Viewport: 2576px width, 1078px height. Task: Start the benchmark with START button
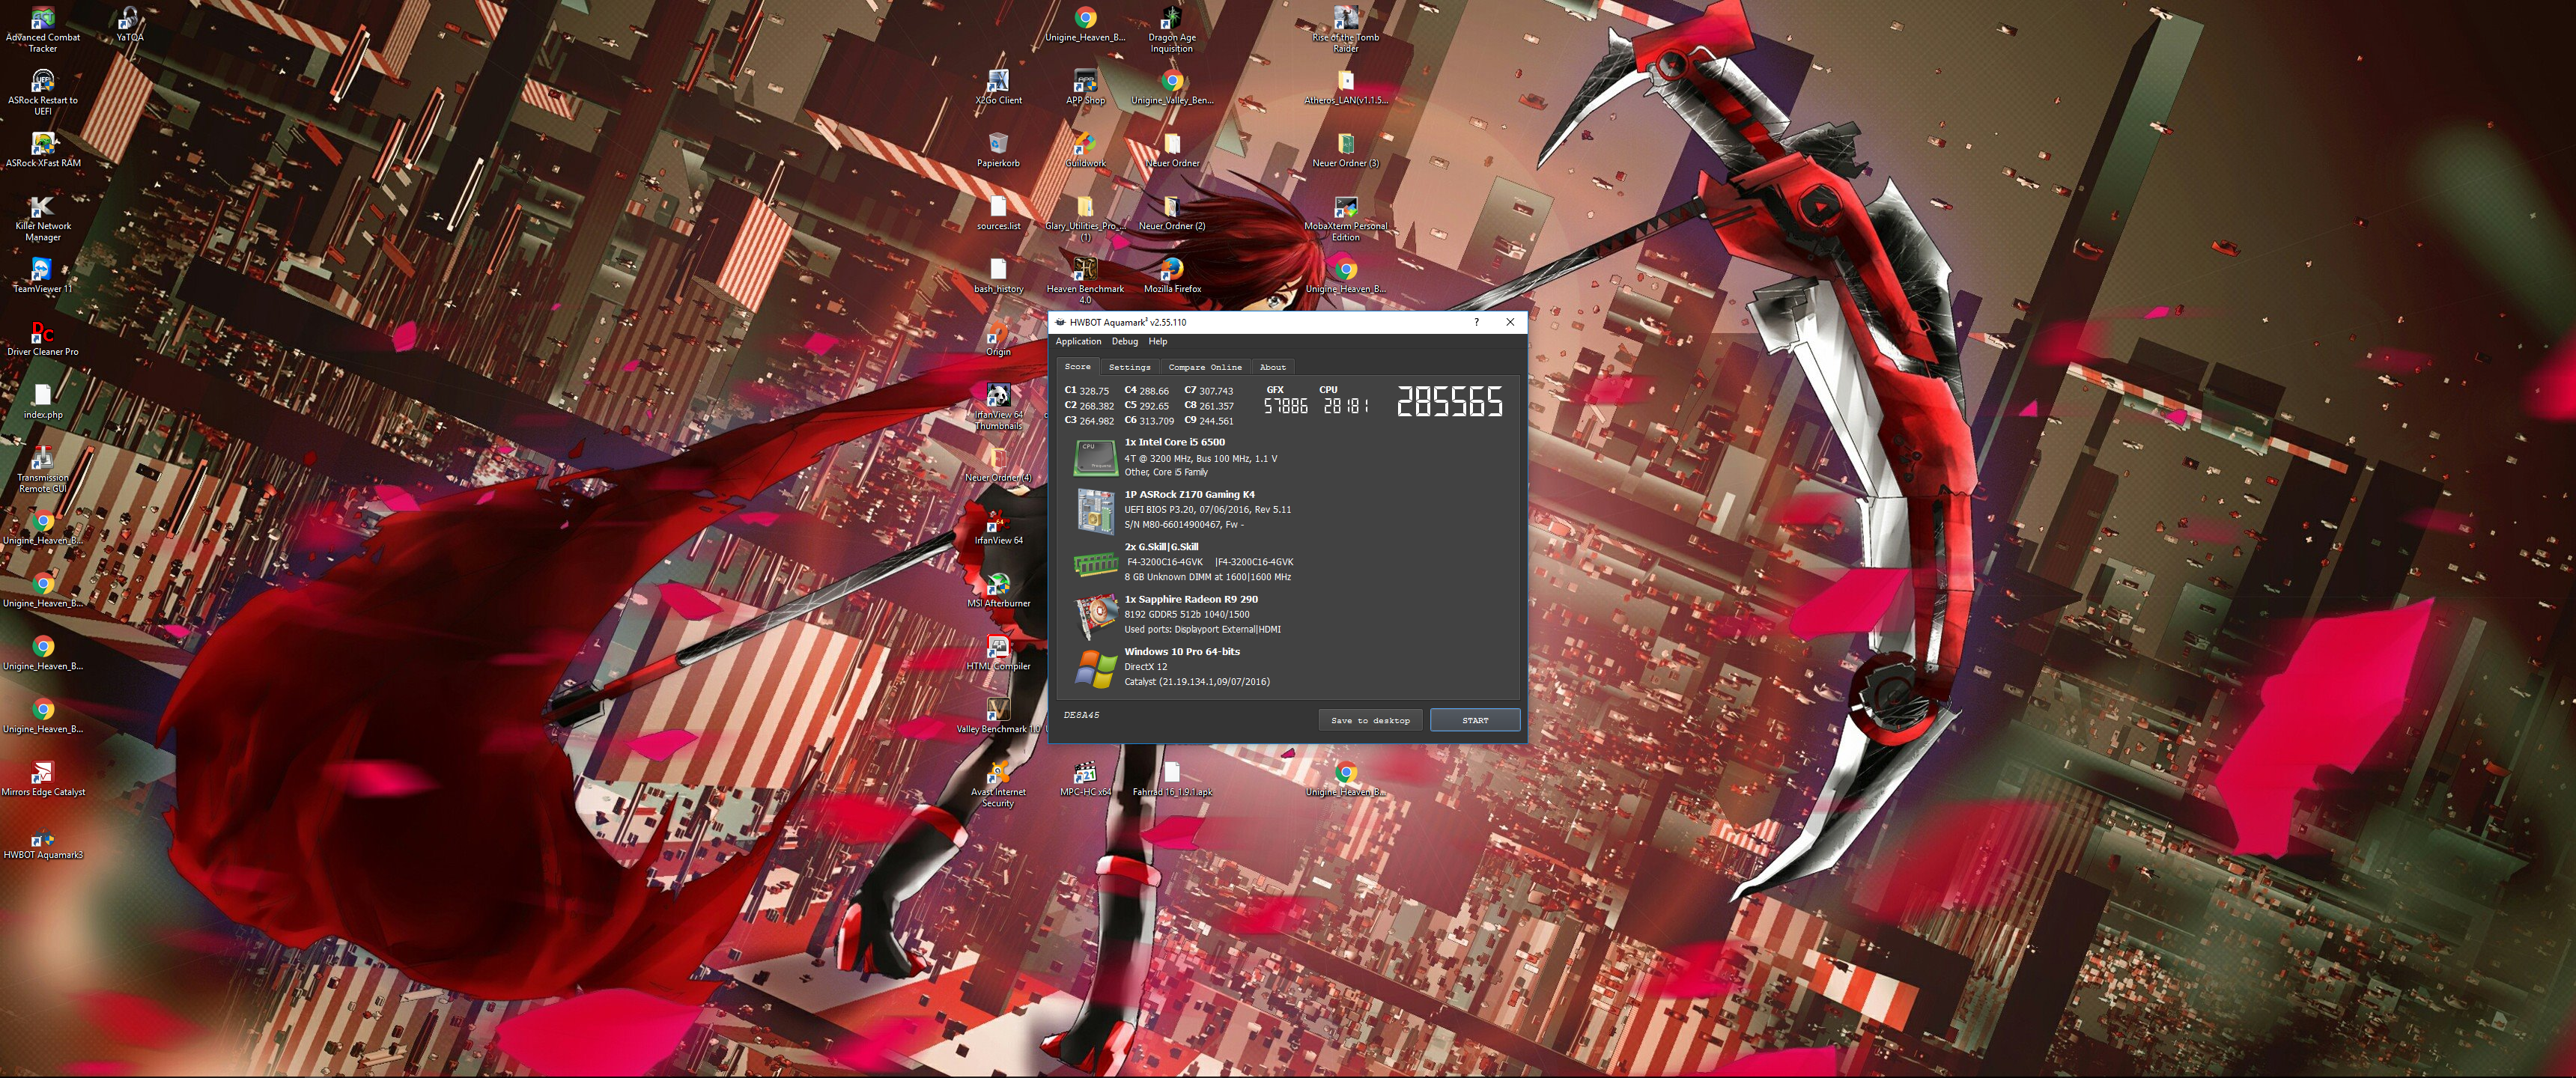click(x=1474, y=720)
